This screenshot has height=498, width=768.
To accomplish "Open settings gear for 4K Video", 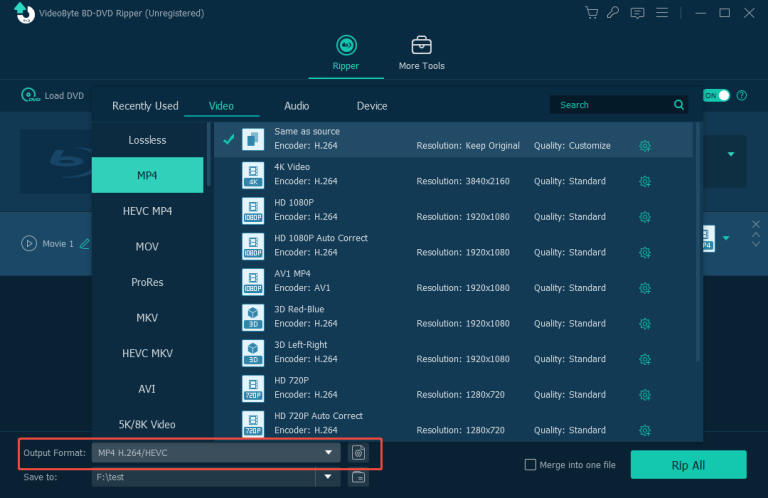I will (x=645, y=182).
